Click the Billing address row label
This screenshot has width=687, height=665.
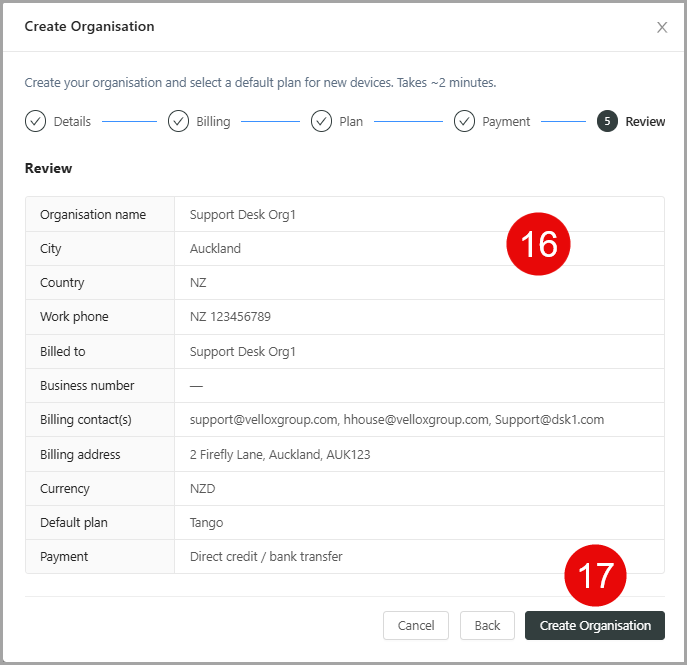tap(80, 454)
